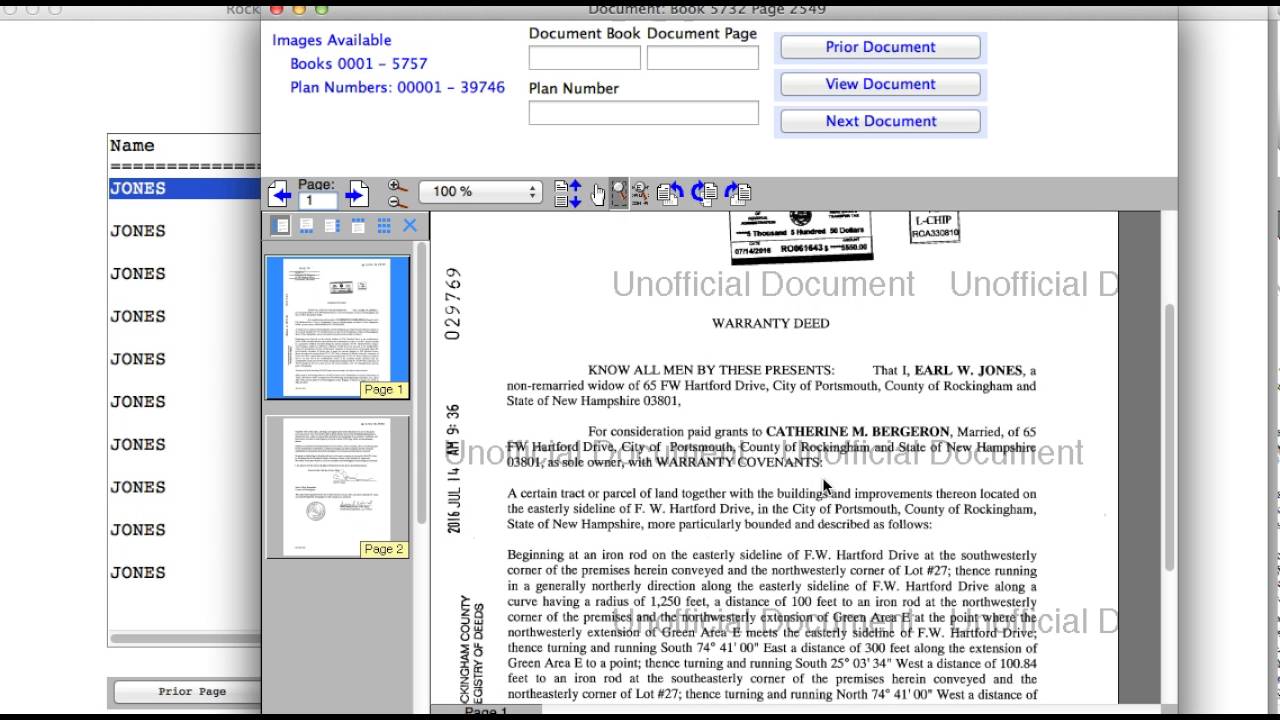Viewport: 1280px width, 720px height.
Task: Select the marquee zoom tool
Action: (619, 194)
